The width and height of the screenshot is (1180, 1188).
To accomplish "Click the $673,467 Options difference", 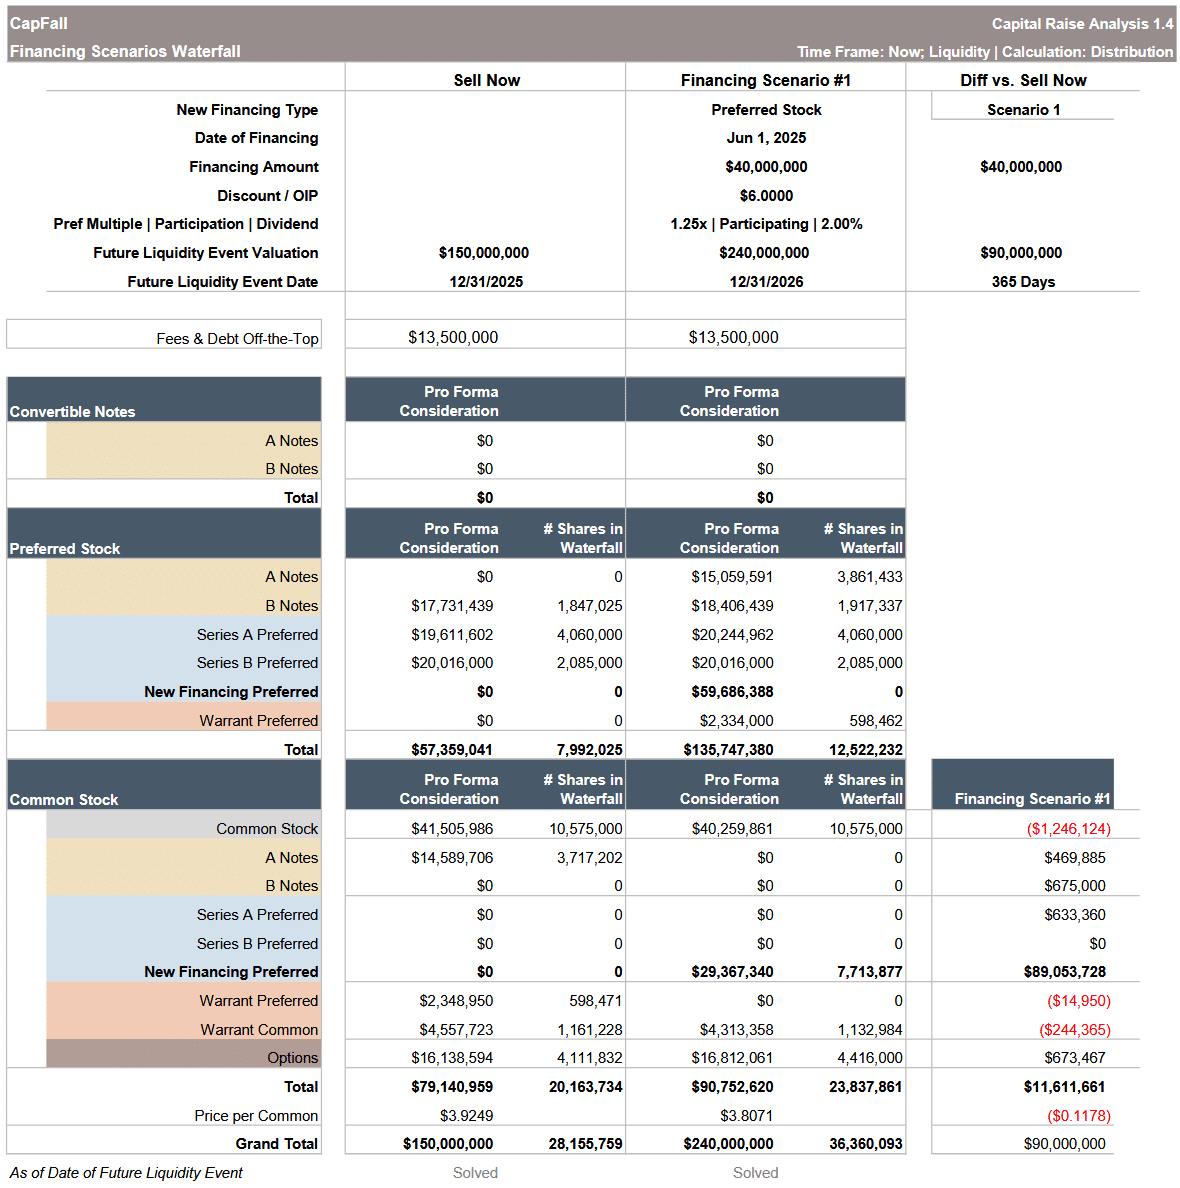I will coord(1075,1058).
